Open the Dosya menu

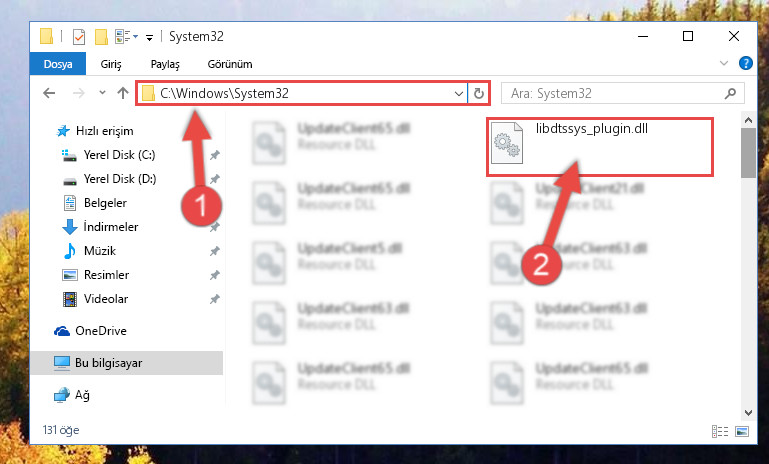pyautogui.click(x=58, y=64)
